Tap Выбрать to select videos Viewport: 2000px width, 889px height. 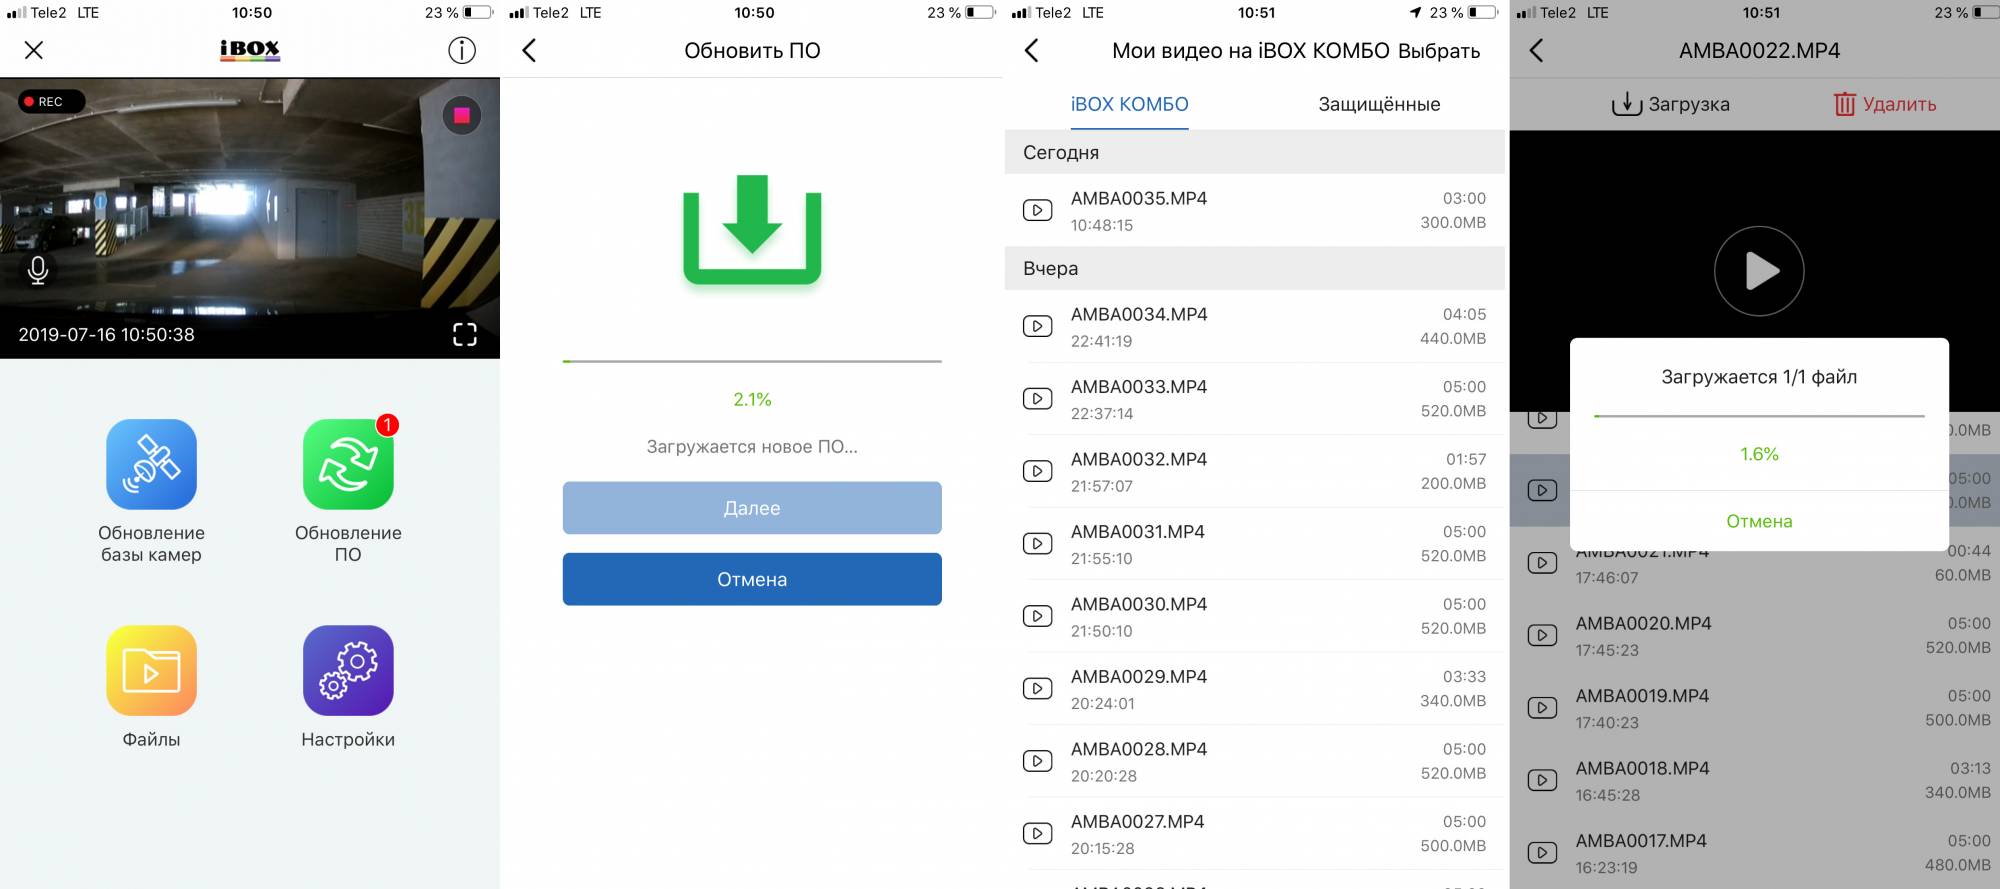tap(1439, 51)
